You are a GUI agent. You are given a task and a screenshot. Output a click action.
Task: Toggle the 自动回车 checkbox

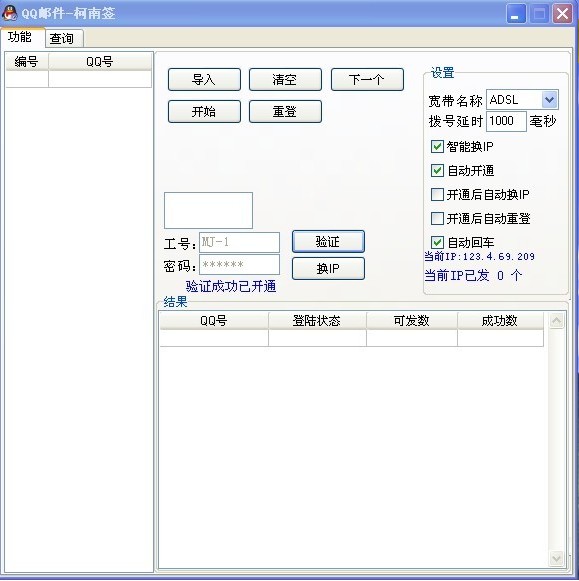[437, 242]
